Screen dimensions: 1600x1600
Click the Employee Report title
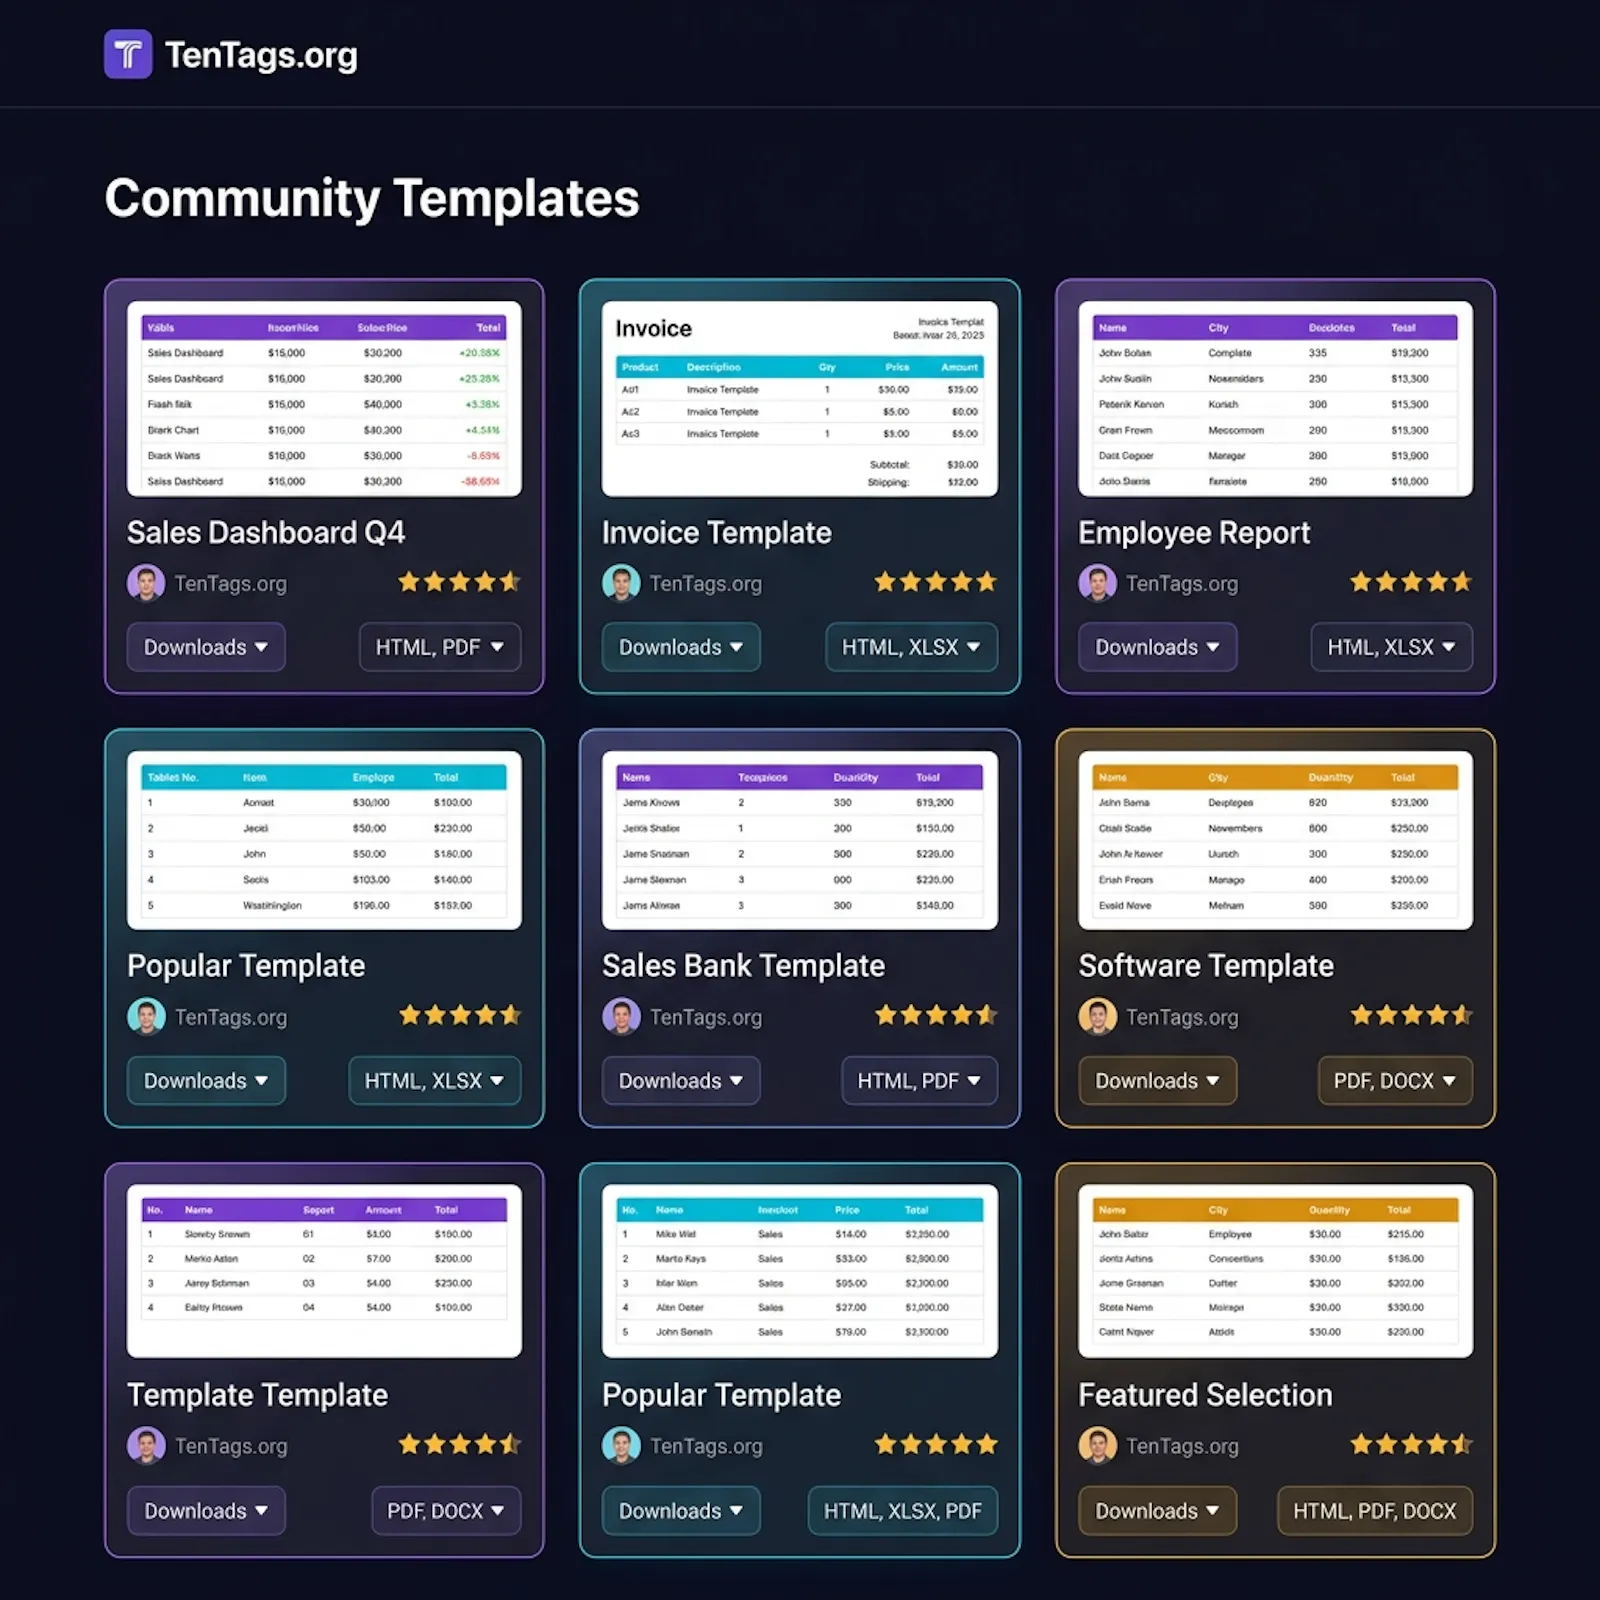tap(1194, 533)
